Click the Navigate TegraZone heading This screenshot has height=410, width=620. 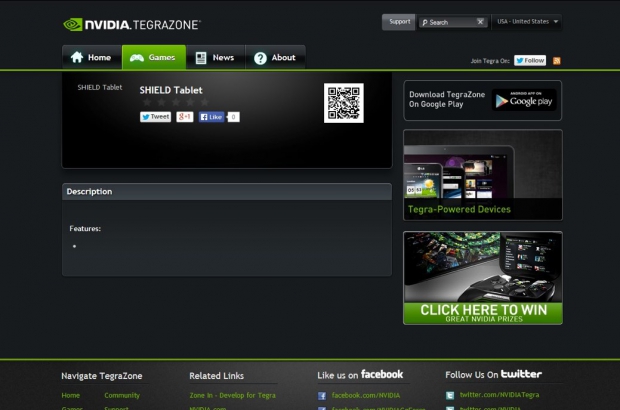pos(102,376)
